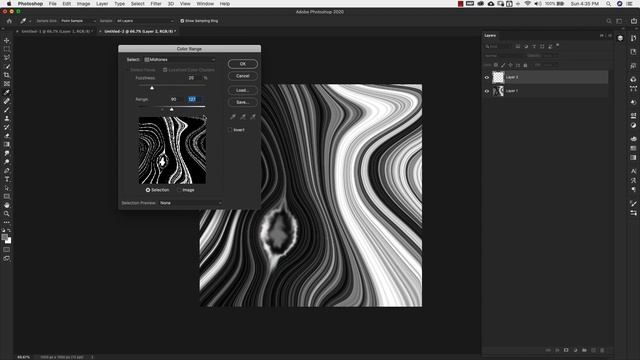Select the Eyedropper tool in left toolbar
This screenshot has width=640, height=360.
pyautogui.click(x=7, y=92)
